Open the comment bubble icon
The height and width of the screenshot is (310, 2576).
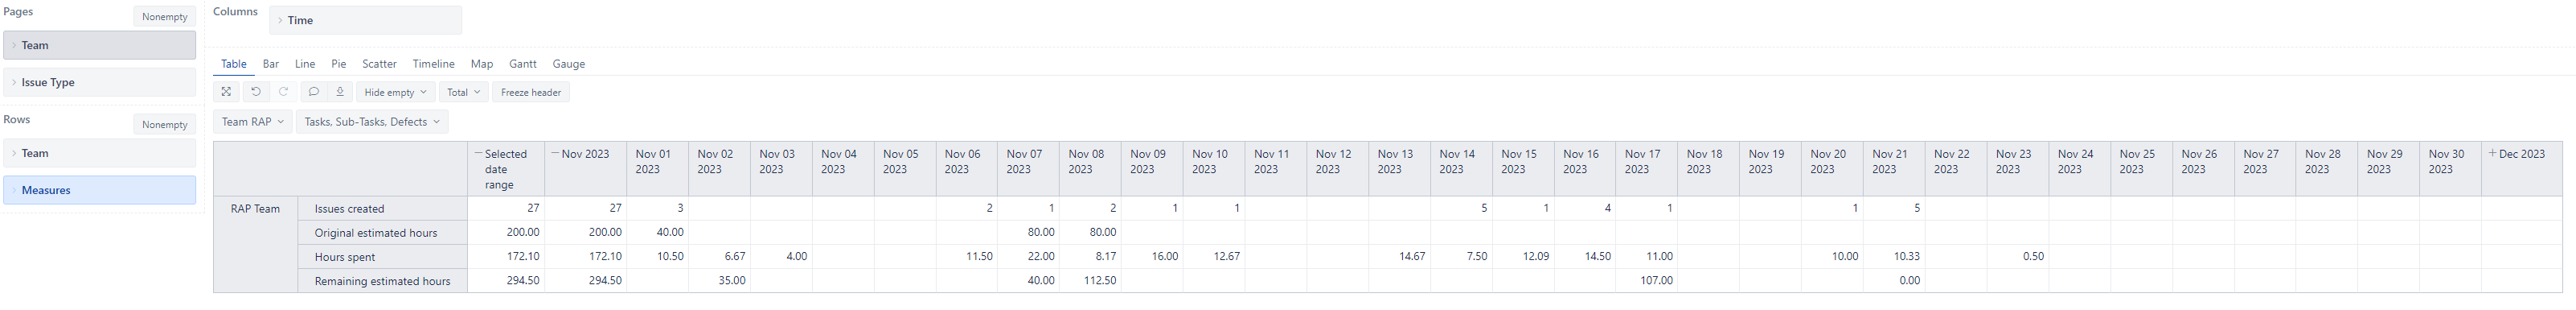[x=314, y=92]
